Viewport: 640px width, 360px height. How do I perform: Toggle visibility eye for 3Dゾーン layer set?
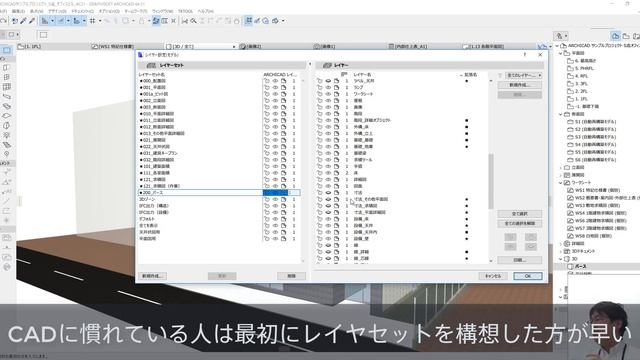275,199
